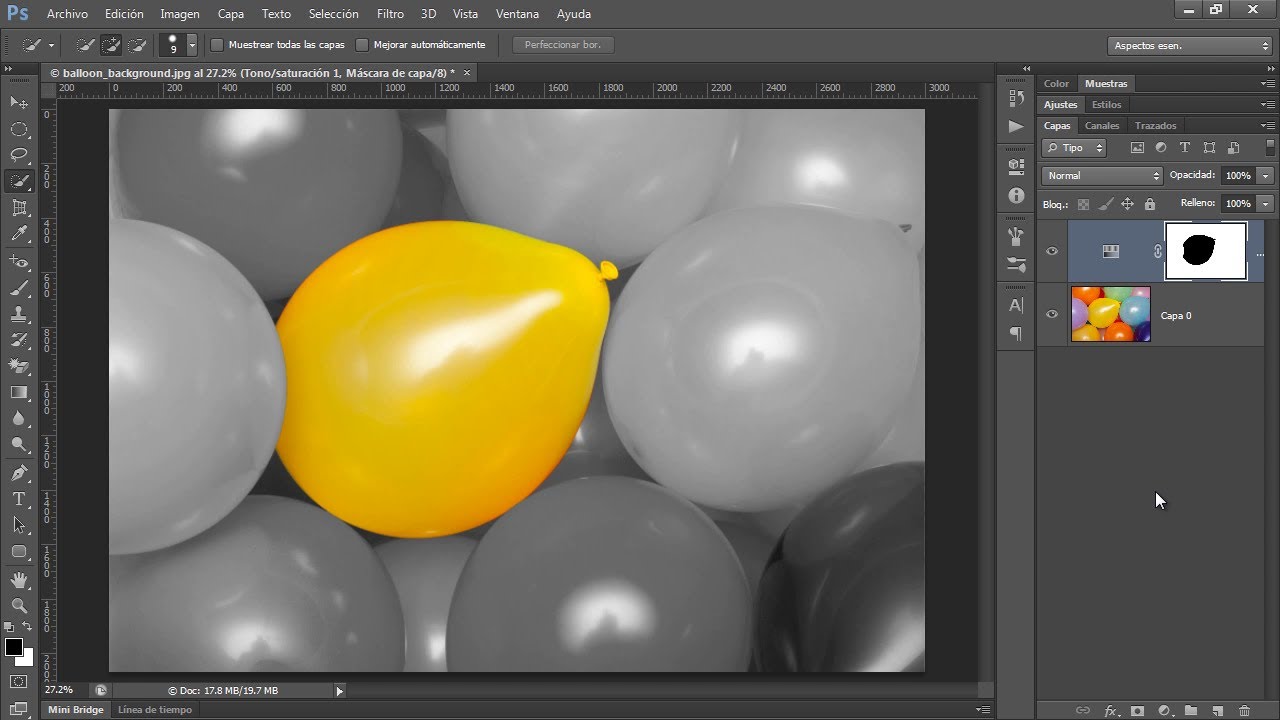Select the Hand tool
1280x720 pixels.
(x=19, y=580)
